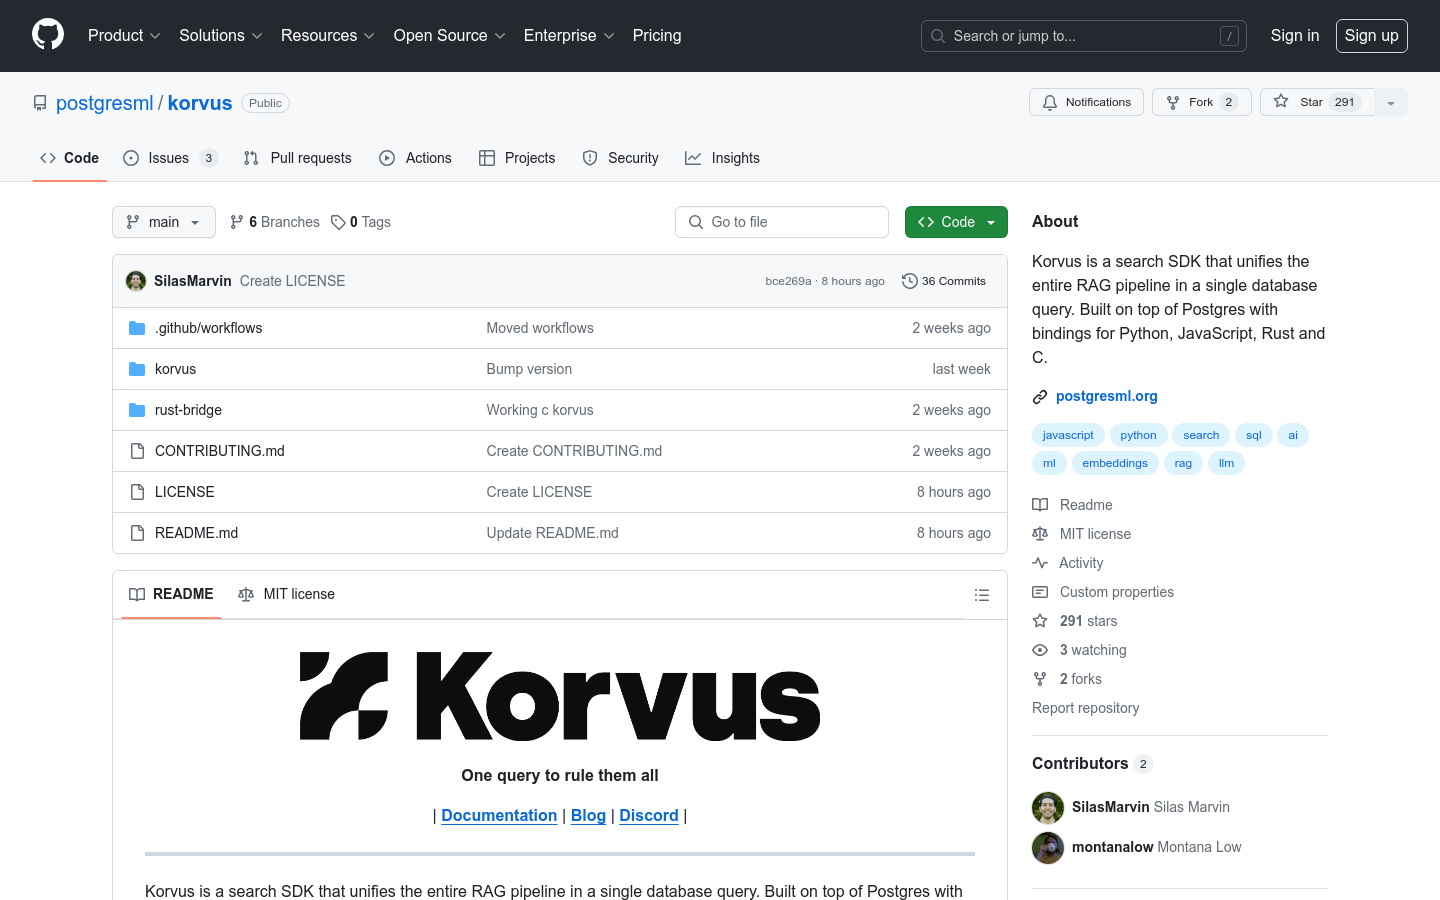Click SilasMarvin avatar in commit header

(136, 281)
